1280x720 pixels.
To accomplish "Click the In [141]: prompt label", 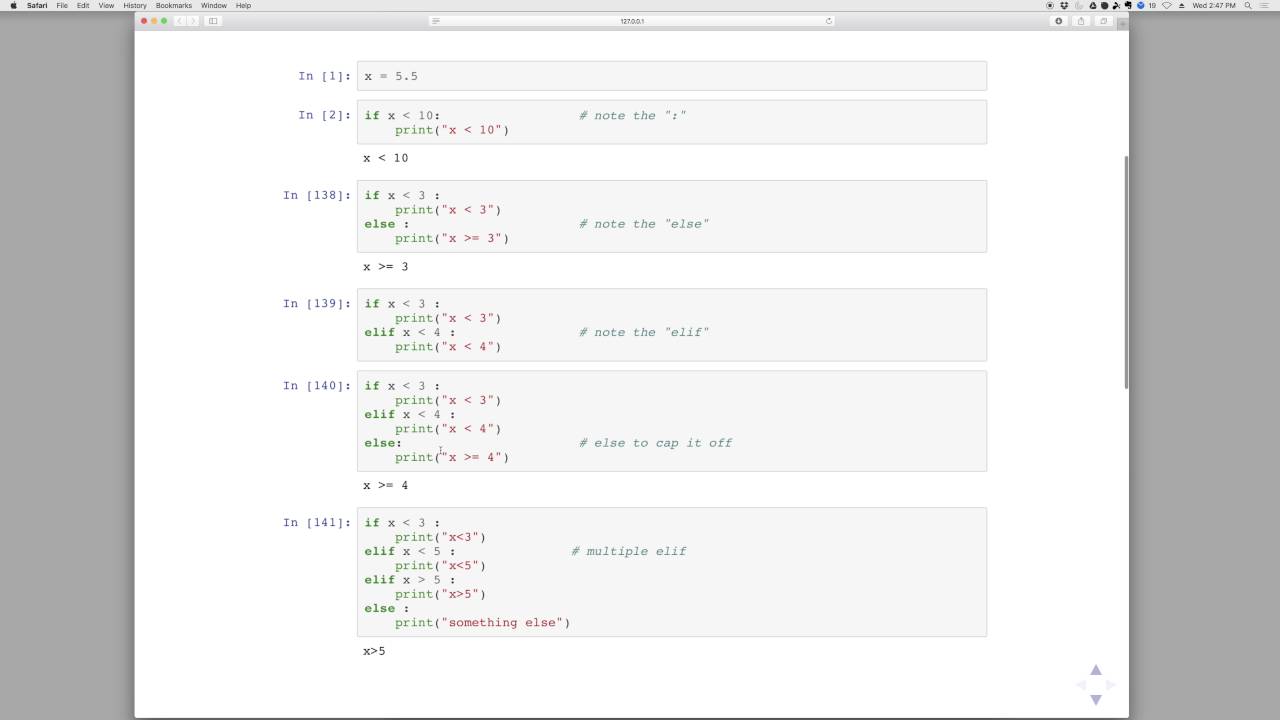I will coord(317,523).
